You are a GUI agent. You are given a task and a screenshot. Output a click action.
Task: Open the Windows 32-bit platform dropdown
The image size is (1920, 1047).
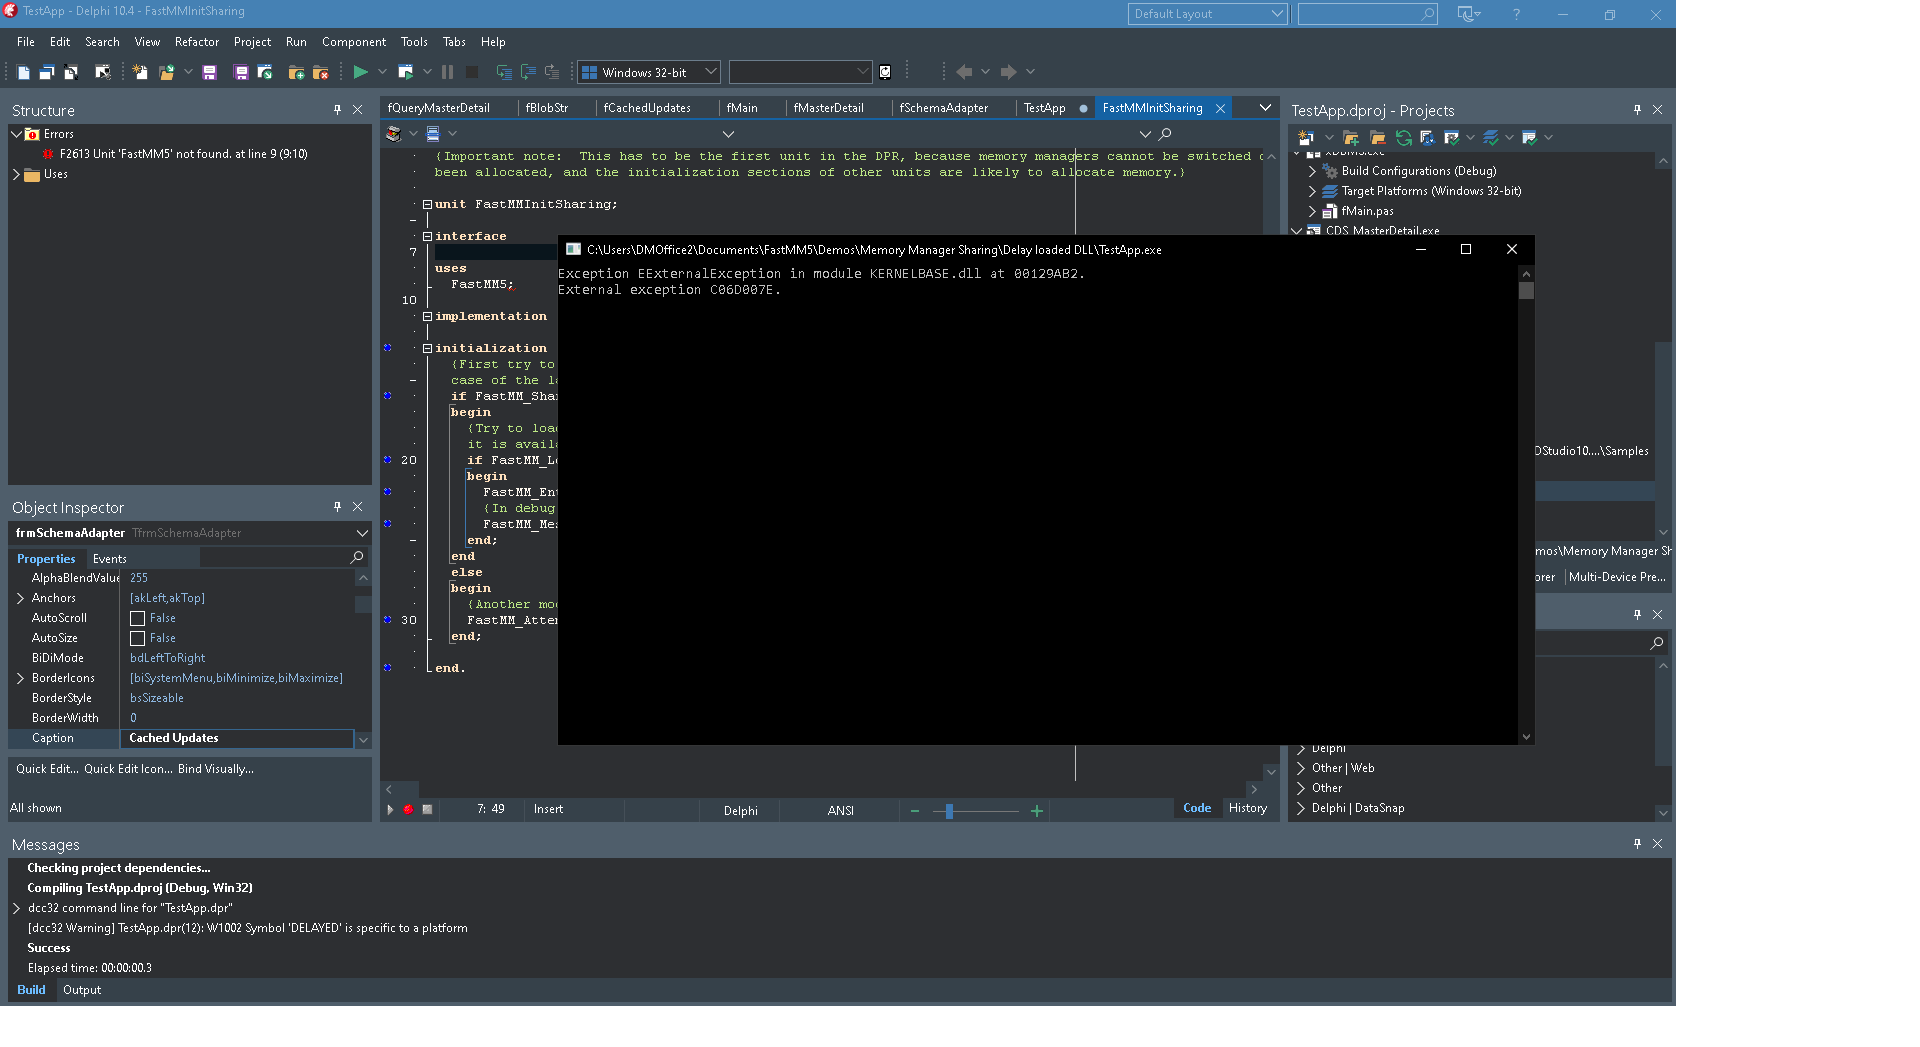pyautogui.click(x=710, y=72)
